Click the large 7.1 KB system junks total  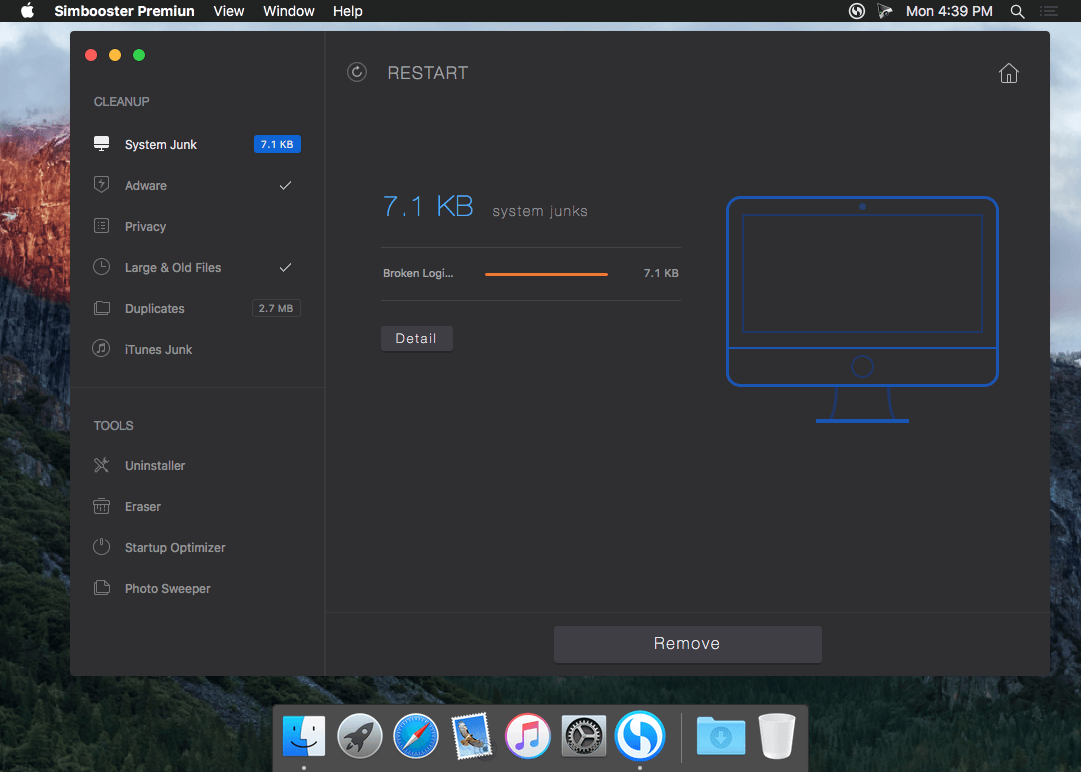(x=428, y=206)
